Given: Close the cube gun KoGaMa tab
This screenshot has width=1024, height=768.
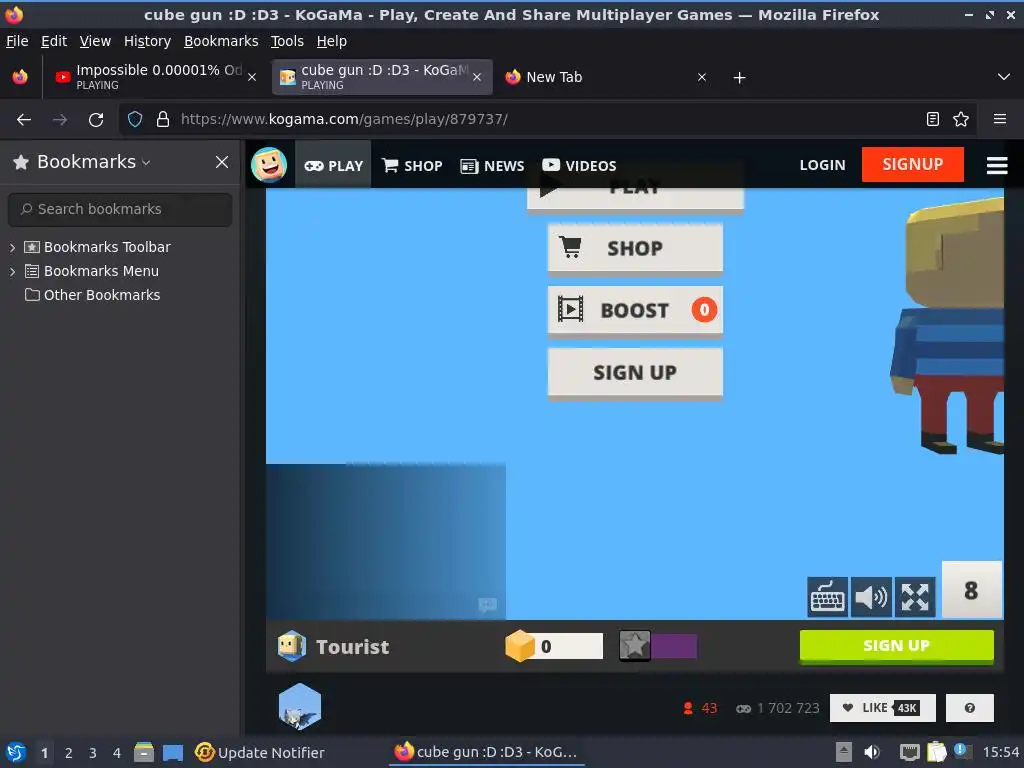Looking at the screenshot, I should (x=477, y=77).
